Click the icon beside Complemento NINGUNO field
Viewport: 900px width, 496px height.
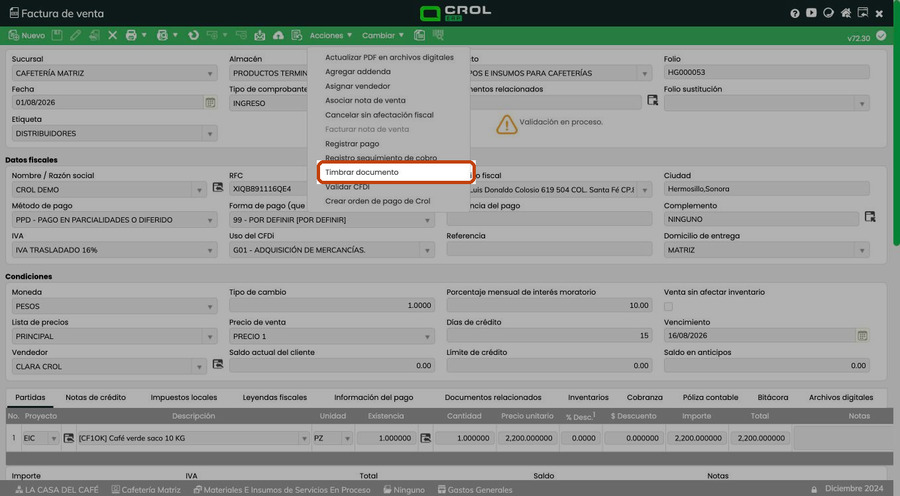[870, 216]
